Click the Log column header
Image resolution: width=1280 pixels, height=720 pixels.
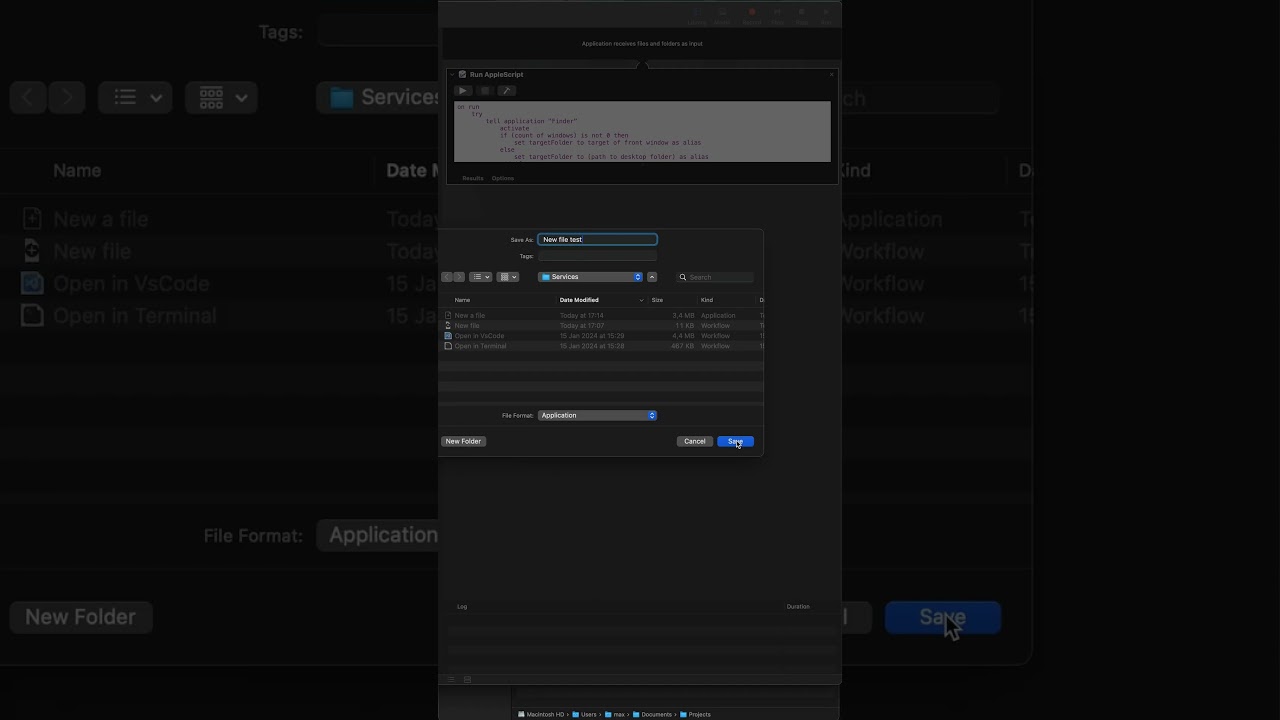pyautogui.click(x=462, y=606)
